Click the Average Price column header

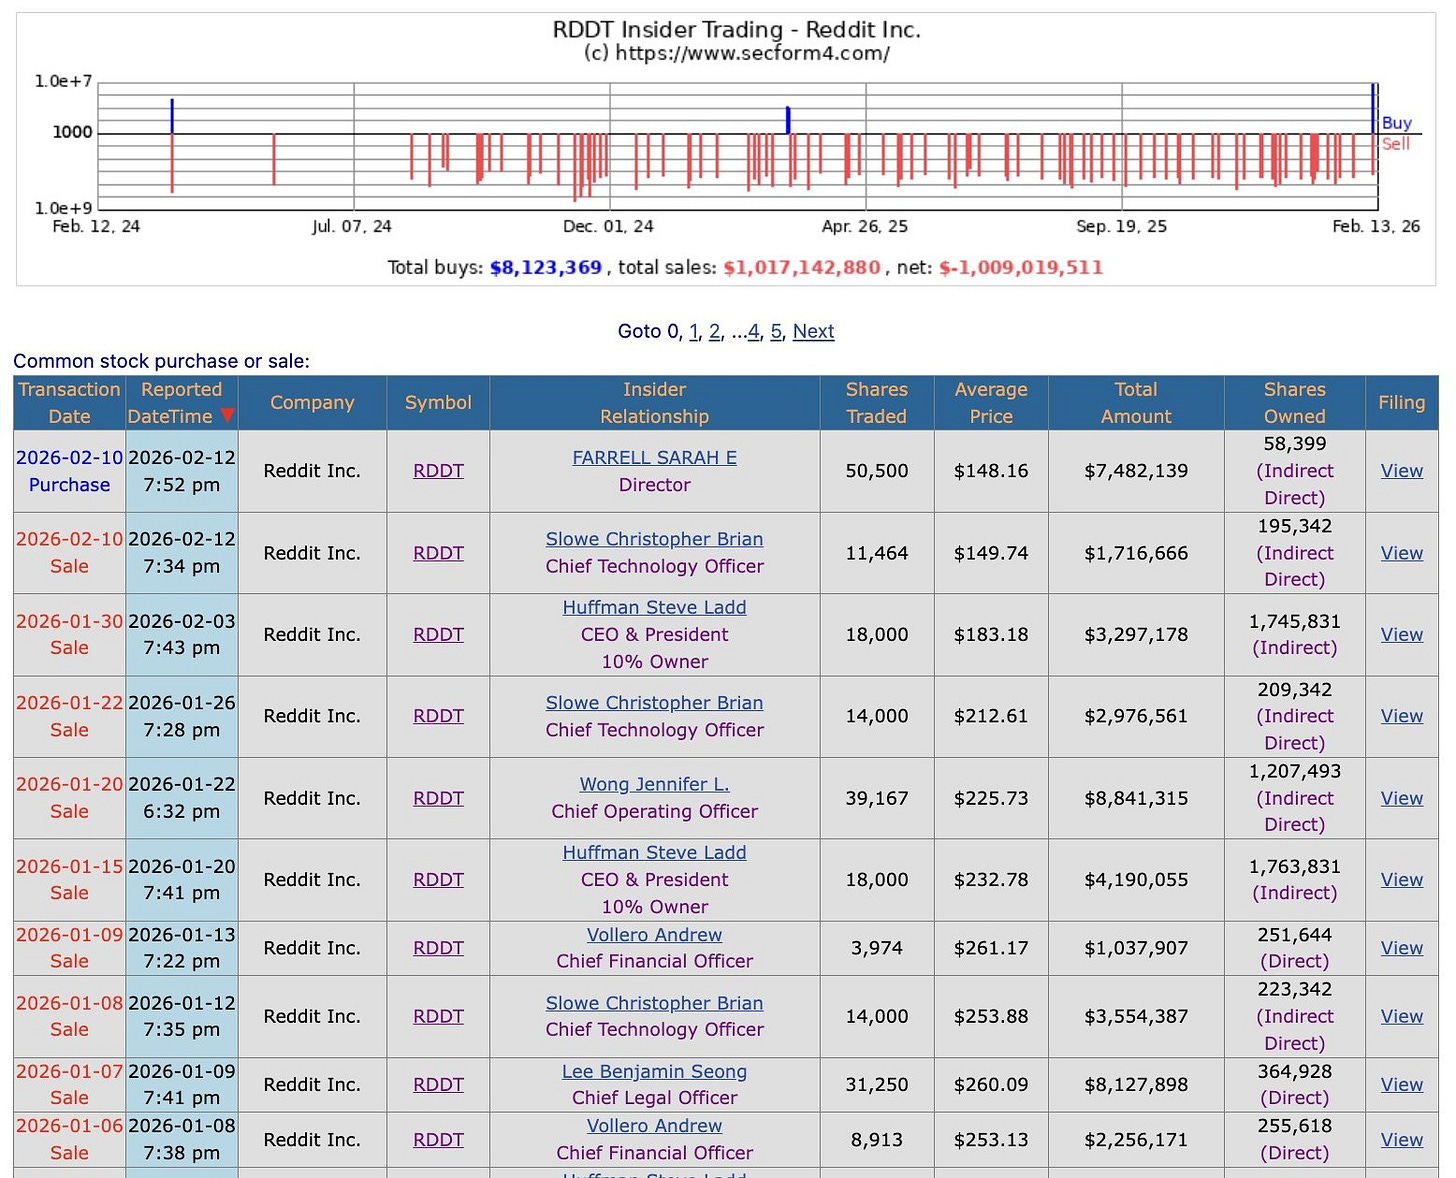point(991,403)
